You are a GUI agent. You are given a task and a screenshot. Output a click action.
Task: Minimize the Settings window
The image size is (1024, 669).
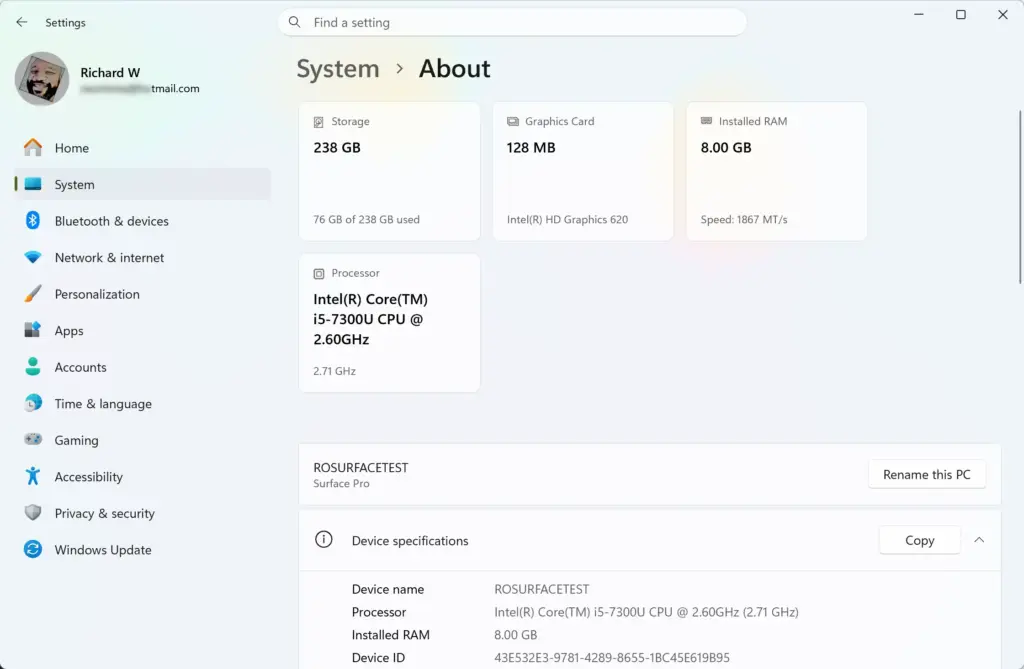click(919, 14)
